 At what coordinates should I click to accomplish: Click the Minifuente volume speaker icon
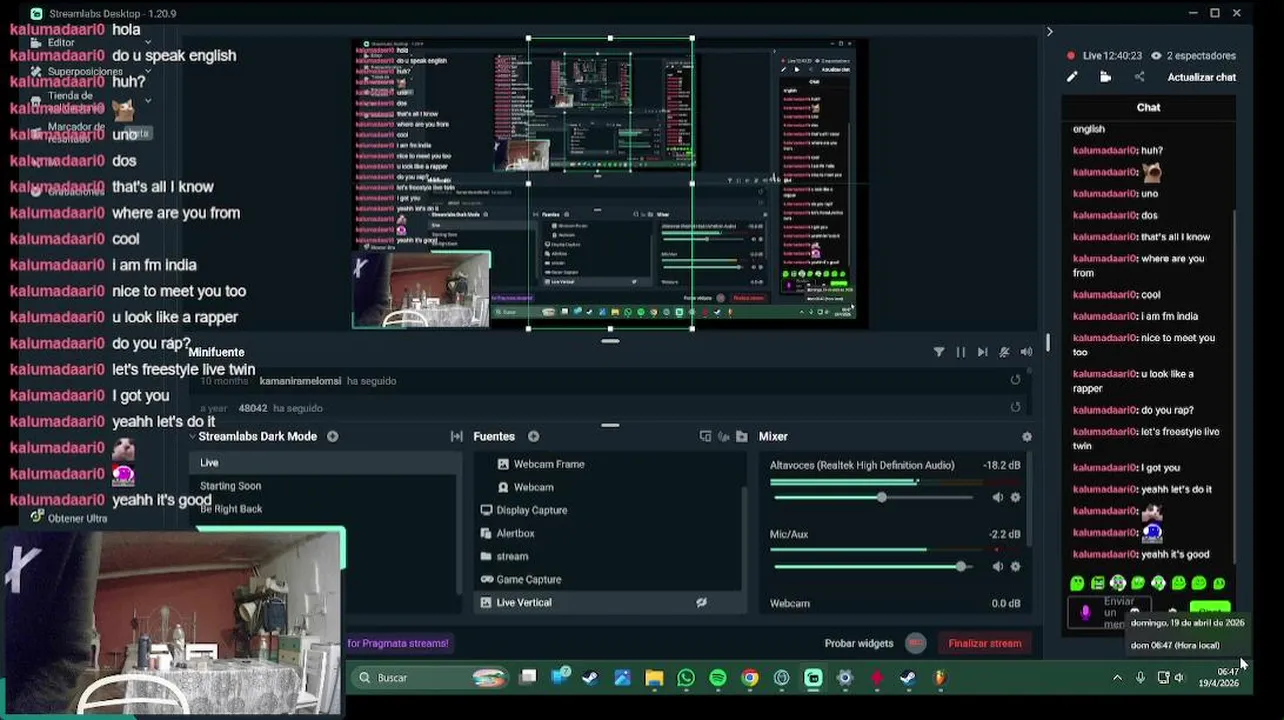pos(1026,352)
